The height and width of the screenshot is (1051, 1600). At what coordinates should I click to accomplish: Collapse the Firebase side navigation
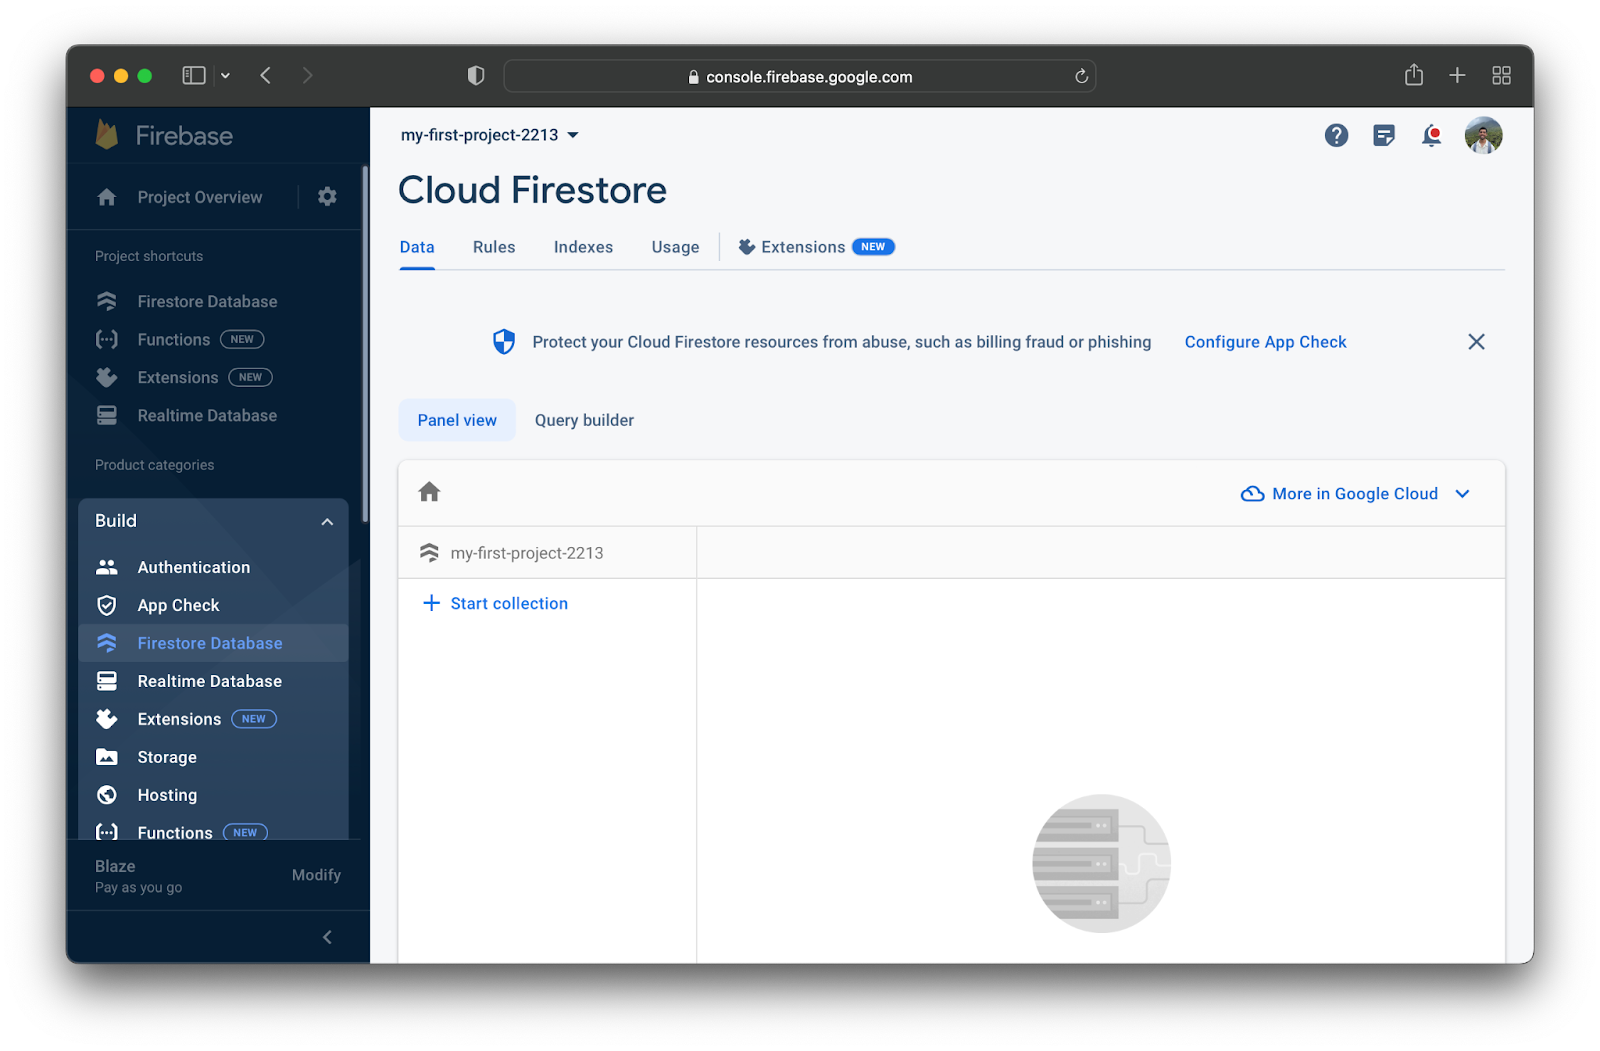[327, 937]
